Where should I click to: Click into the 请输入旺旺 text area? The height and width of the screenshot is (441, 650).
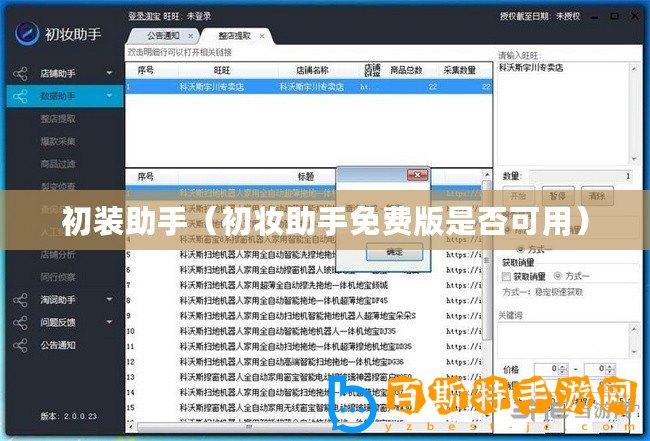click(564, 113)
